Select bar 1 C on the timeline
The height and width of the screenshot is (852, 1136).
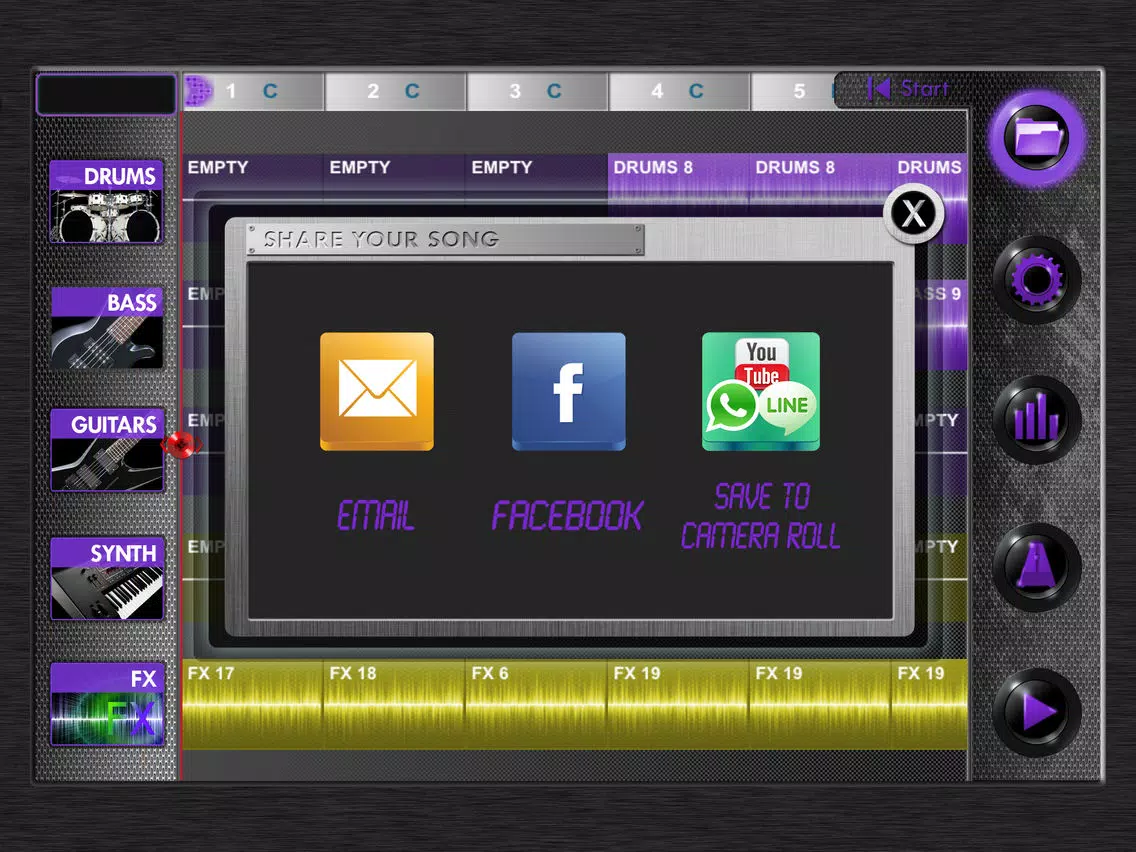pos(252,91)
